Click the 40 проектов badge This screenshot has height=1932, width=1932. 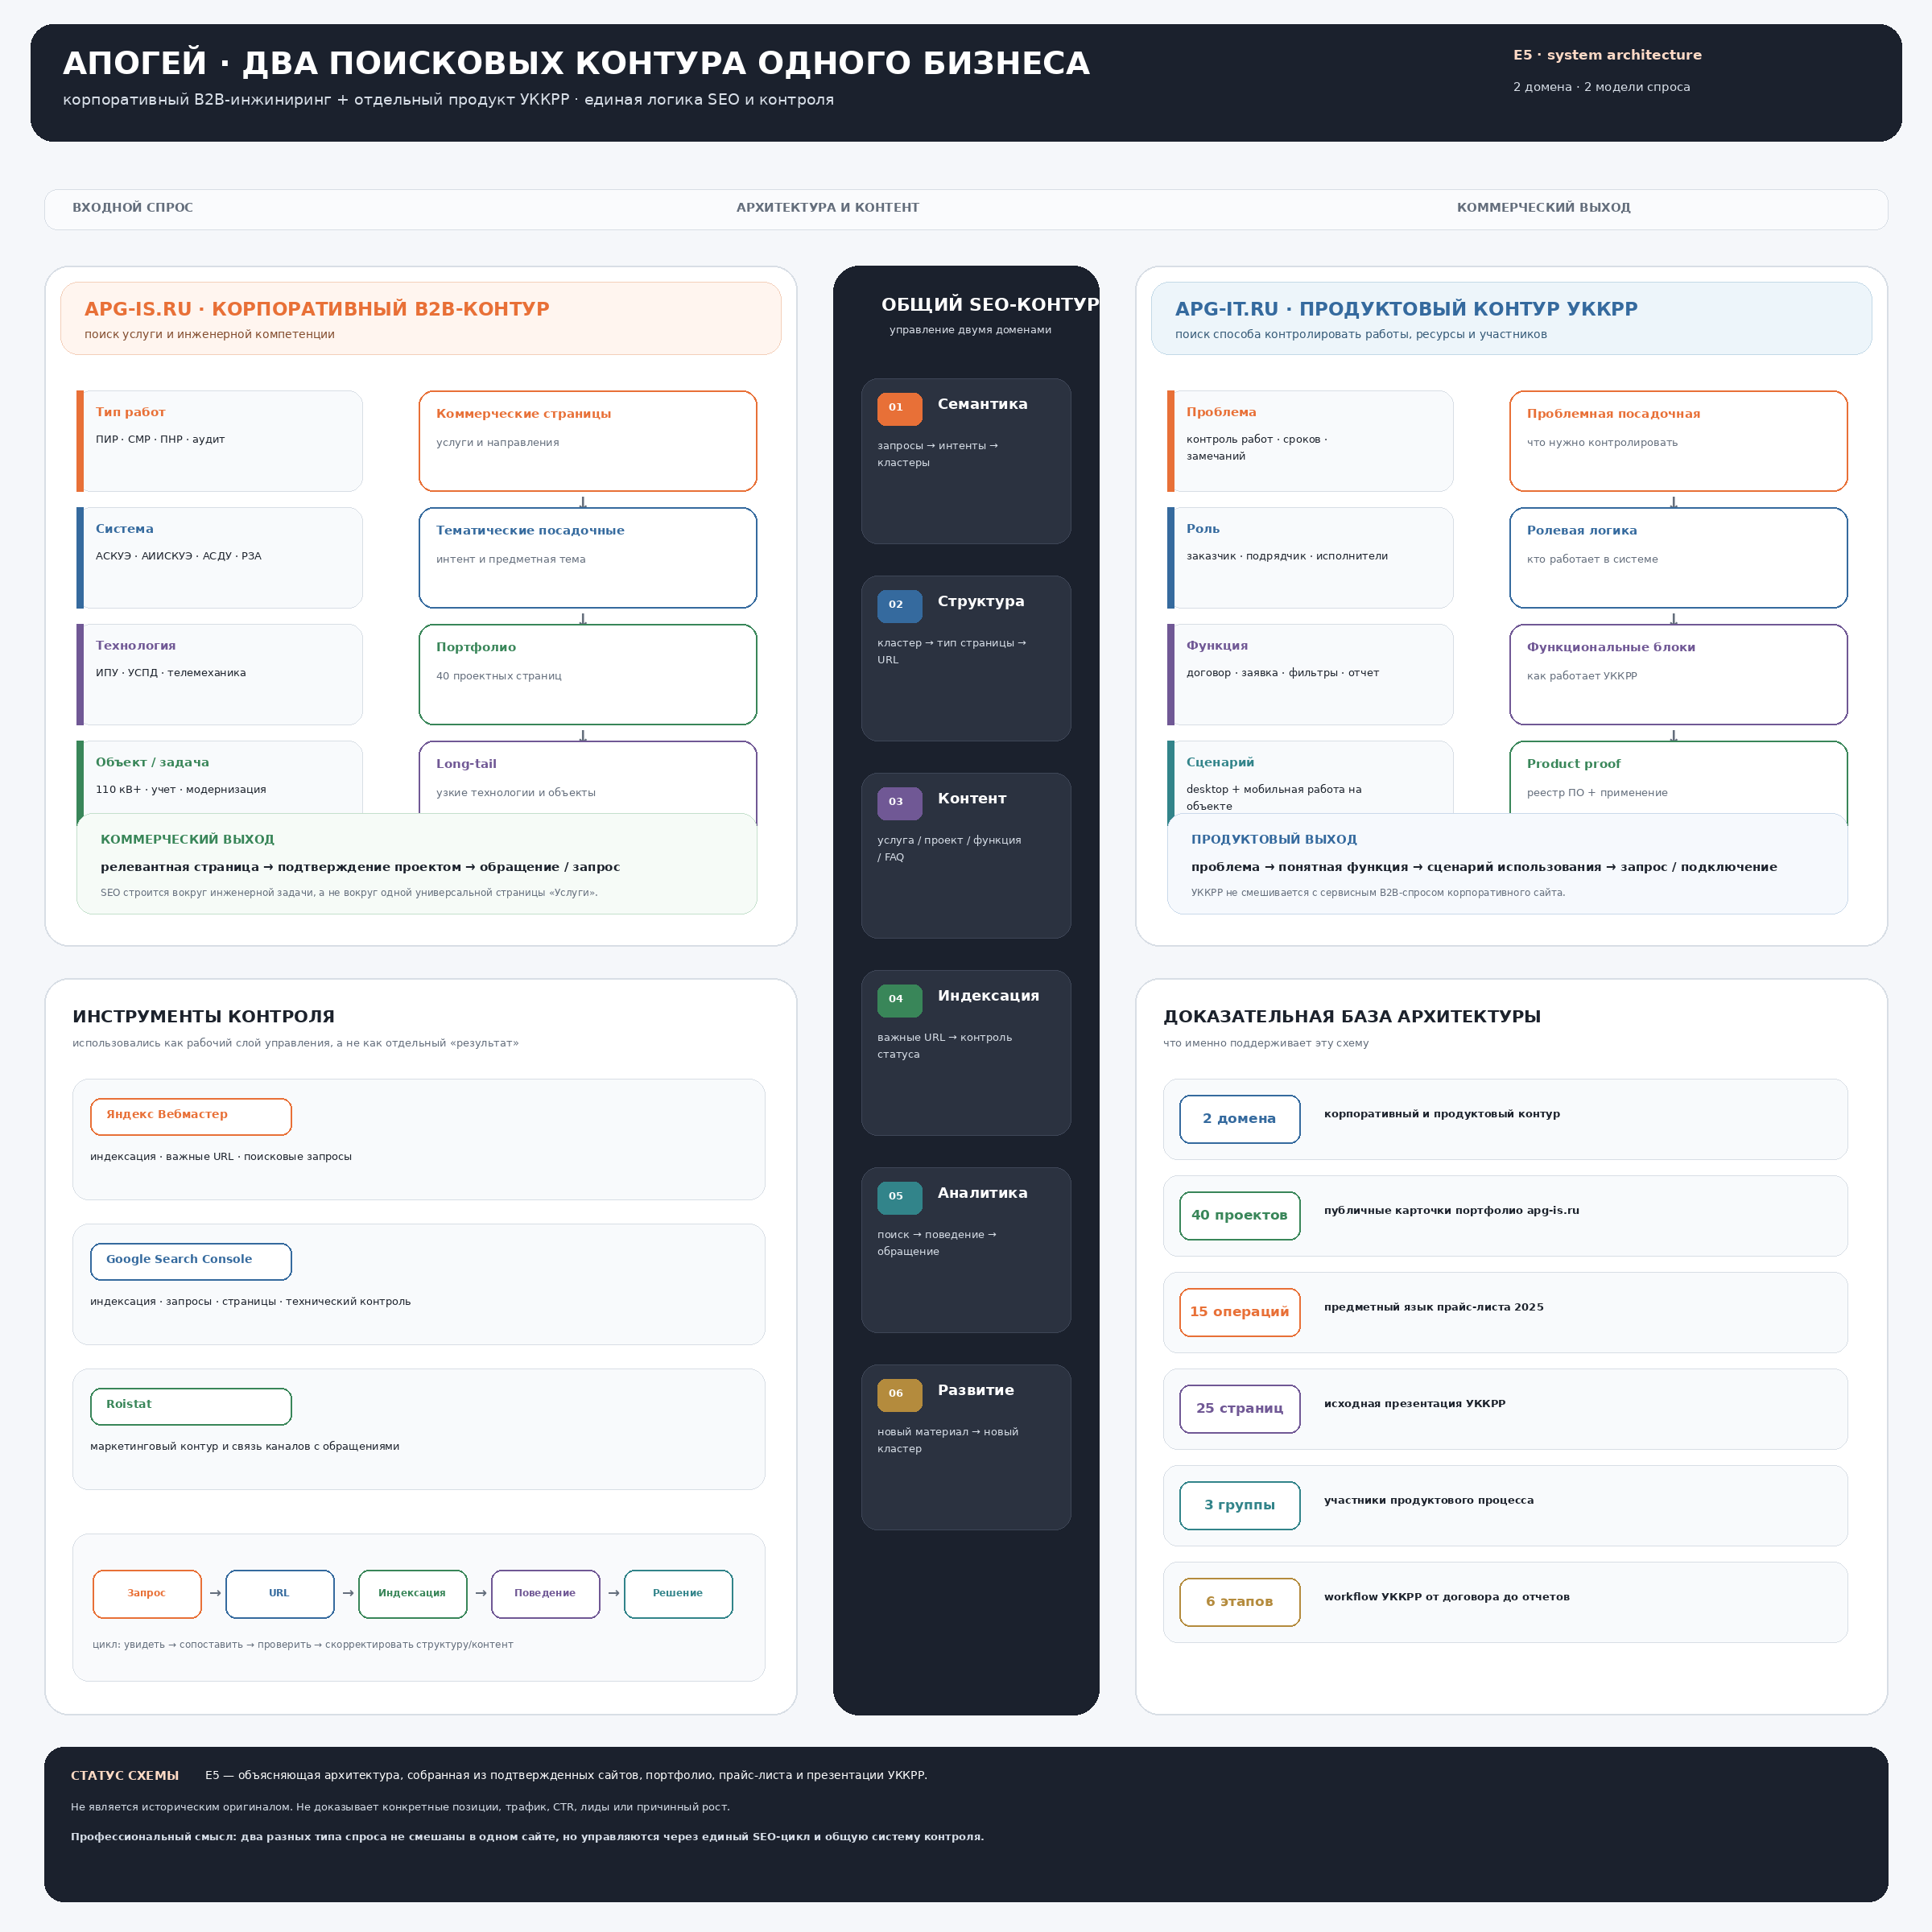pyautogui.click(x=1240, y=1216)
